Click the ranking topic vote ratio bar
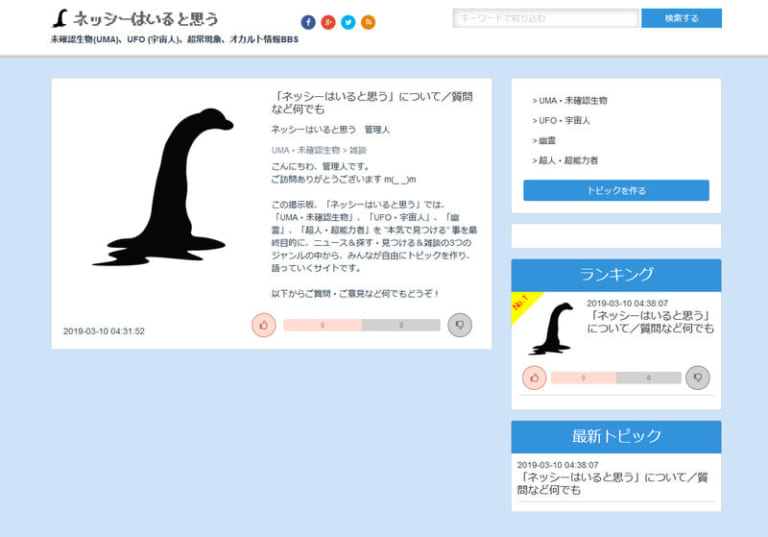 click(616, 378)
